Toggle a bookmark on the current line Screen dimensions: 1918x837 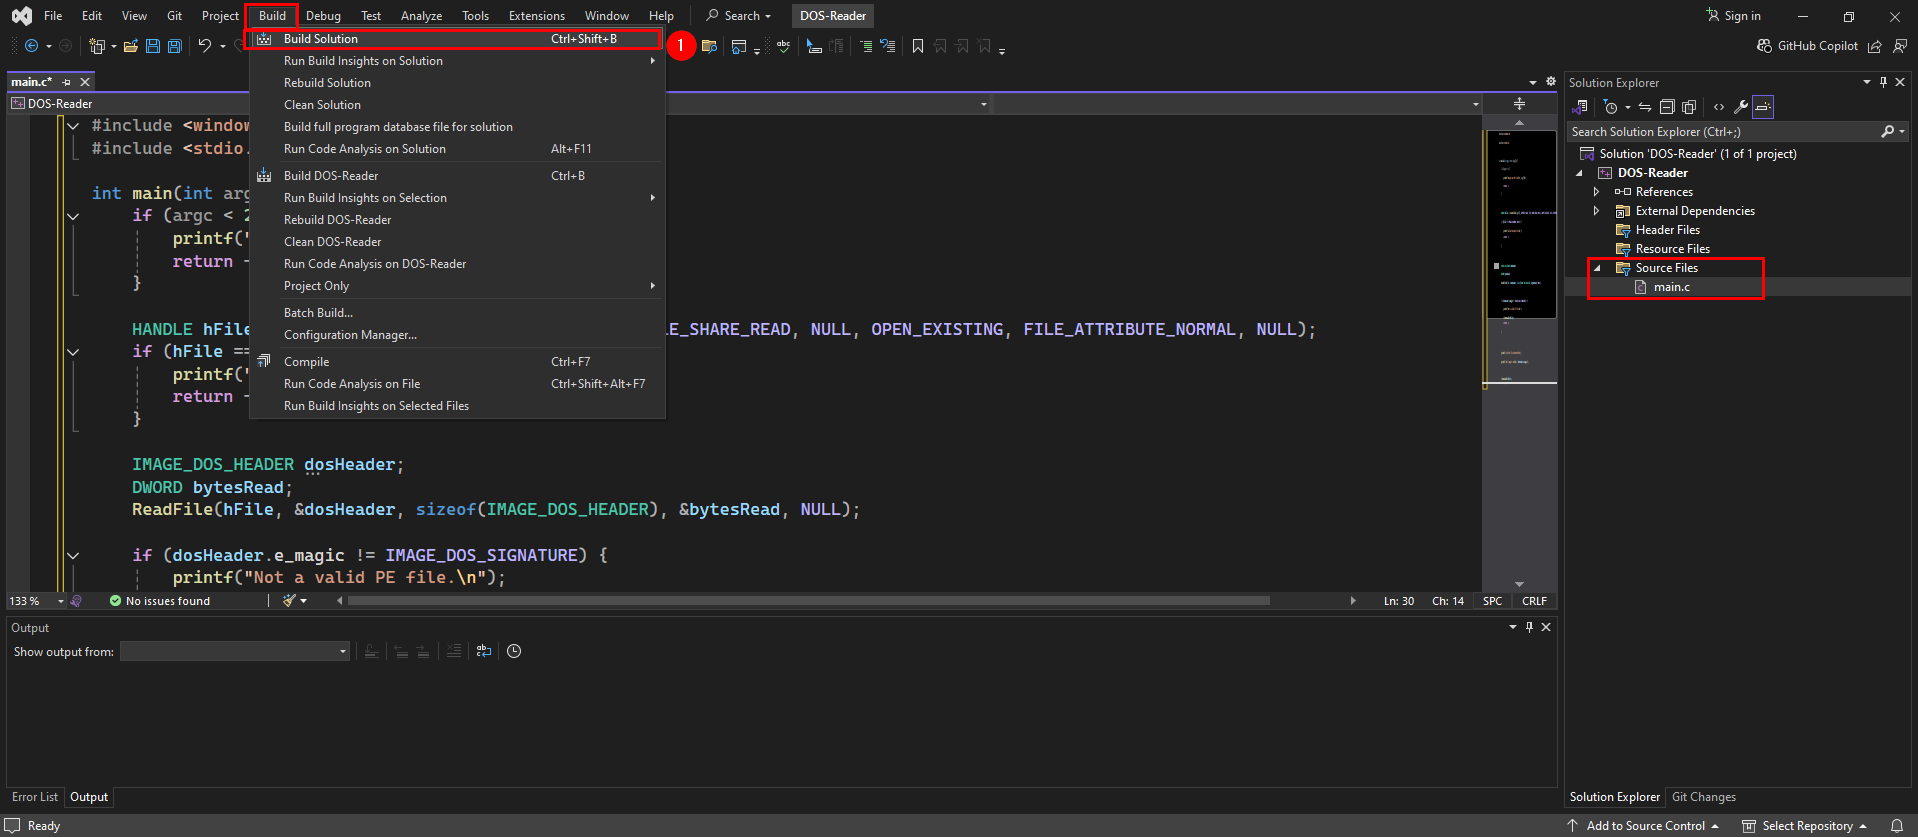point(918,46)
